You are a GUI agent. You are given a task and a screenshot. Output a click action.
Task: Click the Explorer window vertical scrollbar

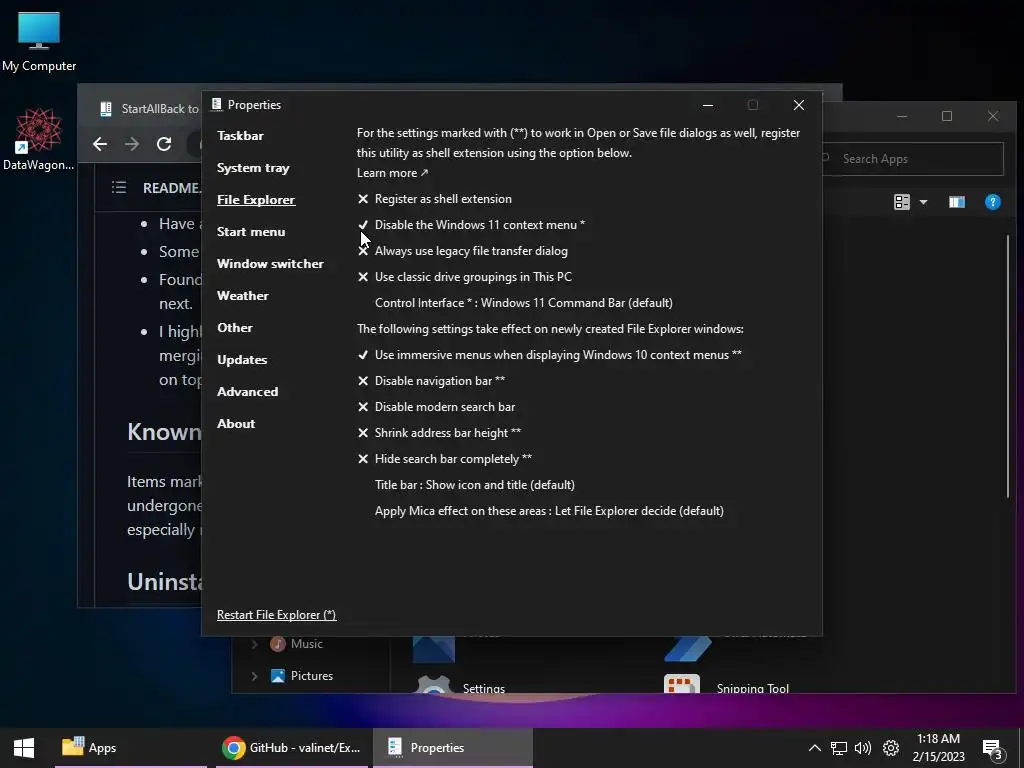point(1008,366)
